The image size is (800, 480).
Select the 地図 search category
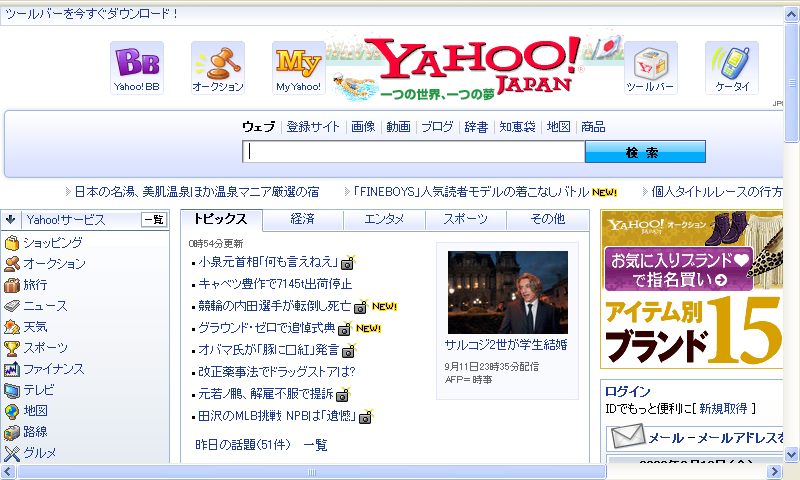click(x=559, y=127)
